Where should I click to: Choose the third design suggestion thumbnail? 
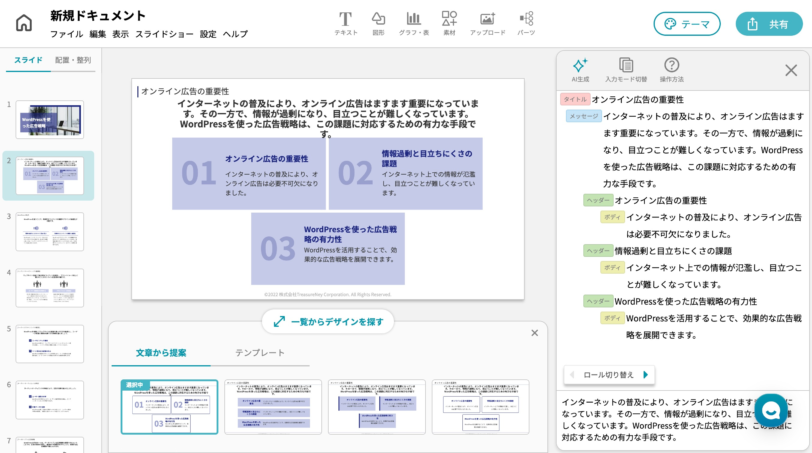pyautogui.click(x=377, y=406)
